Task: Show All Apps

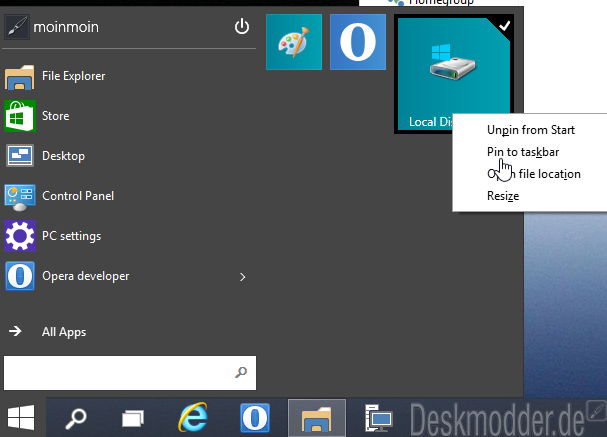Action: pyautogui.click(x=130, y=331)
